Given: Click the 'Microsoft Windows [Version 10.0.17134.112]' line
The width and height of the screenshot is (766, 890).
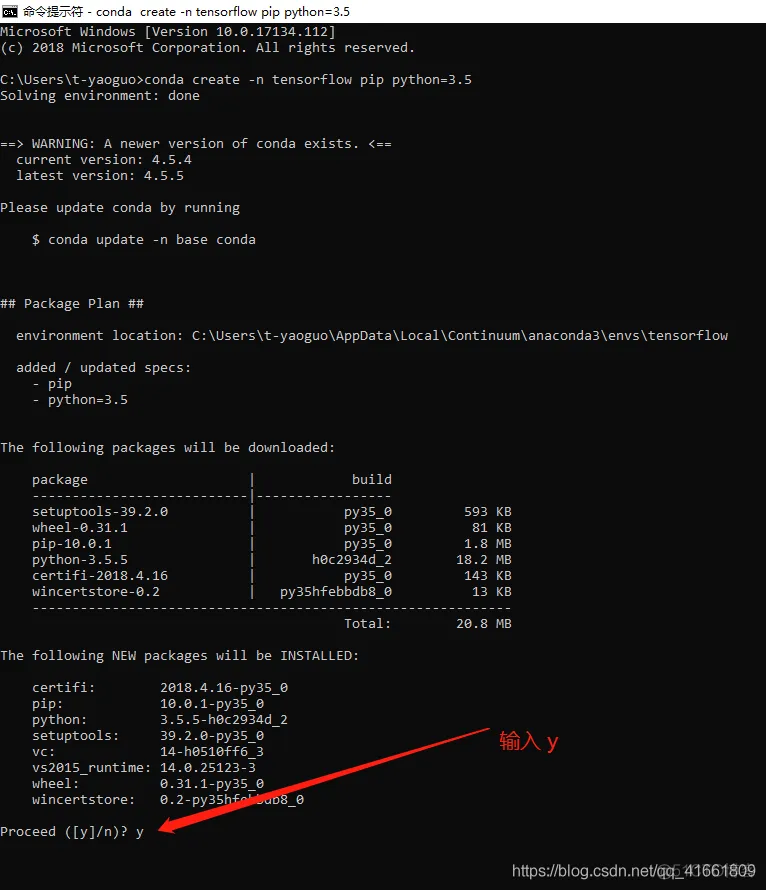Looking at the screenshot, I should point(168,32).
